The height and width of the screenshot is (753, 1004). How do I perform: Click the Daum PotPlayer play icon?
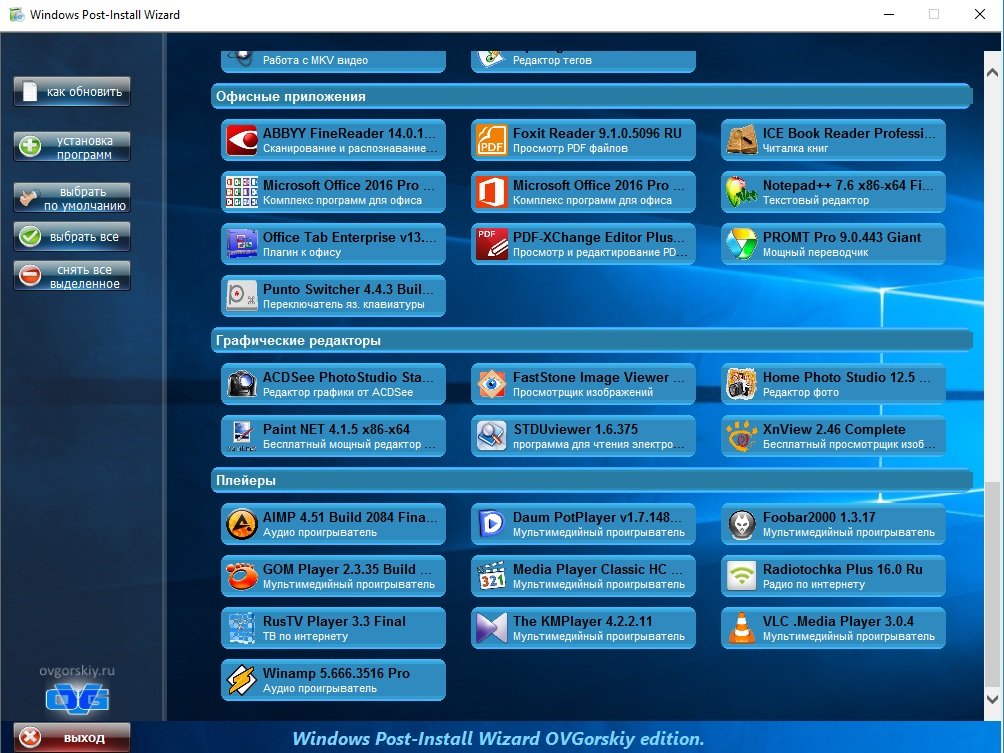(x=492, y=524)
